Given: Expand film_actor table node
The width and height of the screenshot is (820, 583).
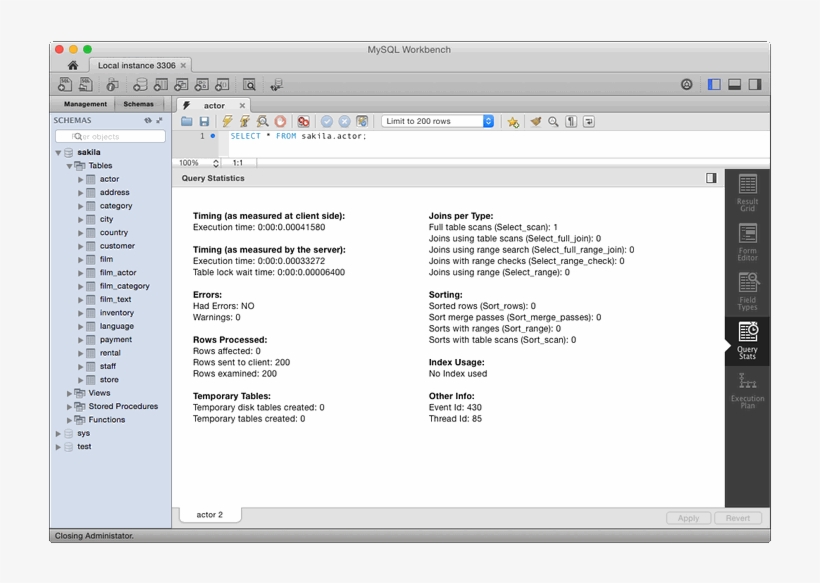Looking at the screenshot, I should point(81,273).
